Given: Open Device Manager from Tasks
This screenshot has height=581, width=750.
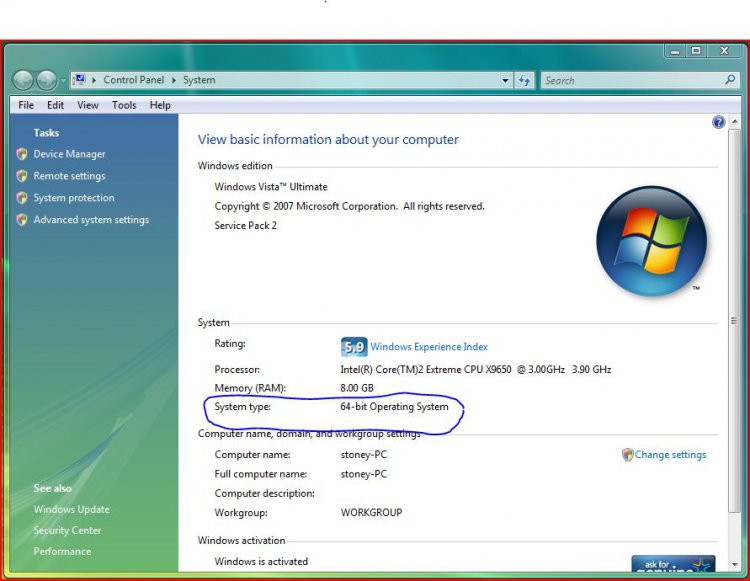Looking at the screenshot, I should click(x=69, y=154).
